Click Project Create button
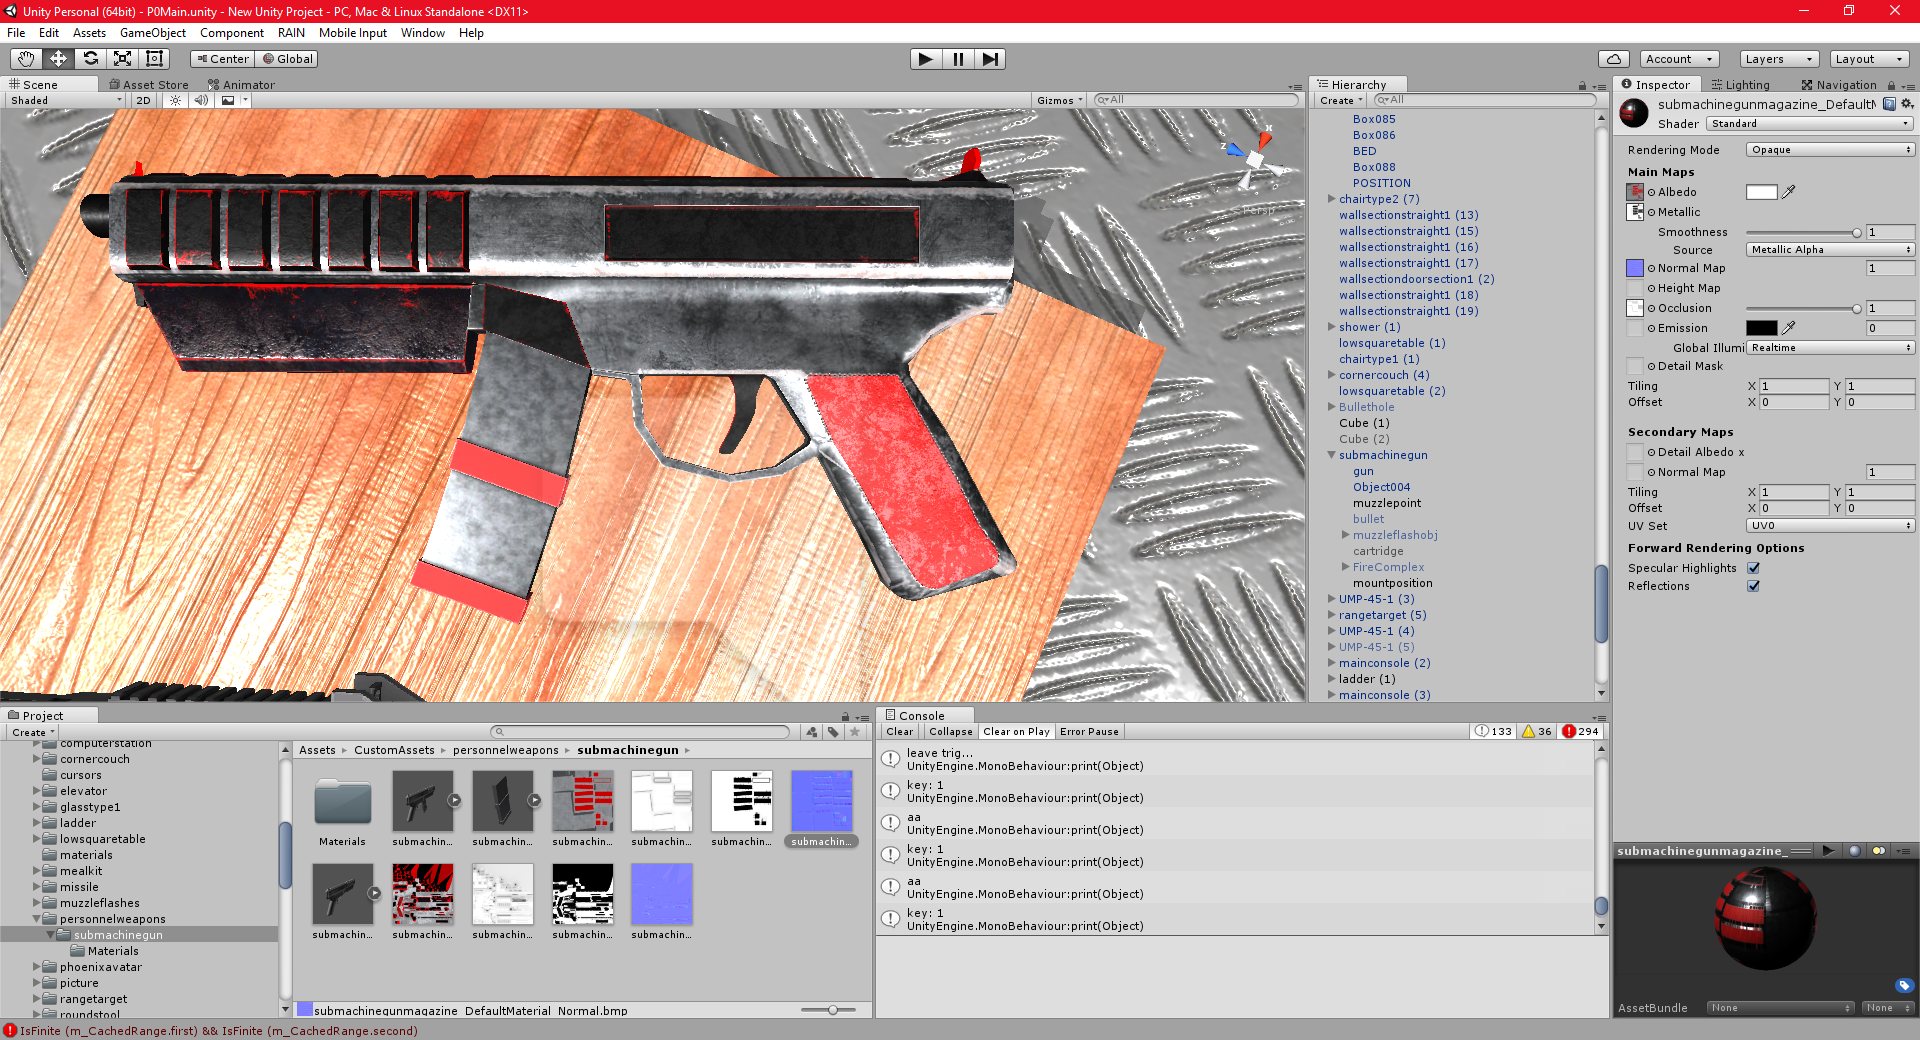 coord(33,732)
